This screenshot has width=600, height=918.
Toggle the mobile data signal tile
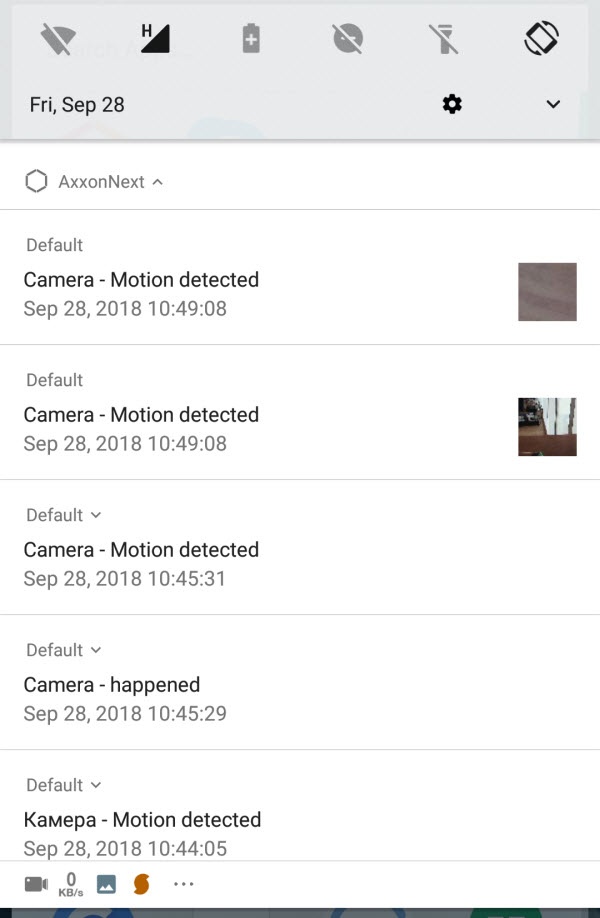pyautogui.click(x=155, y=39)
